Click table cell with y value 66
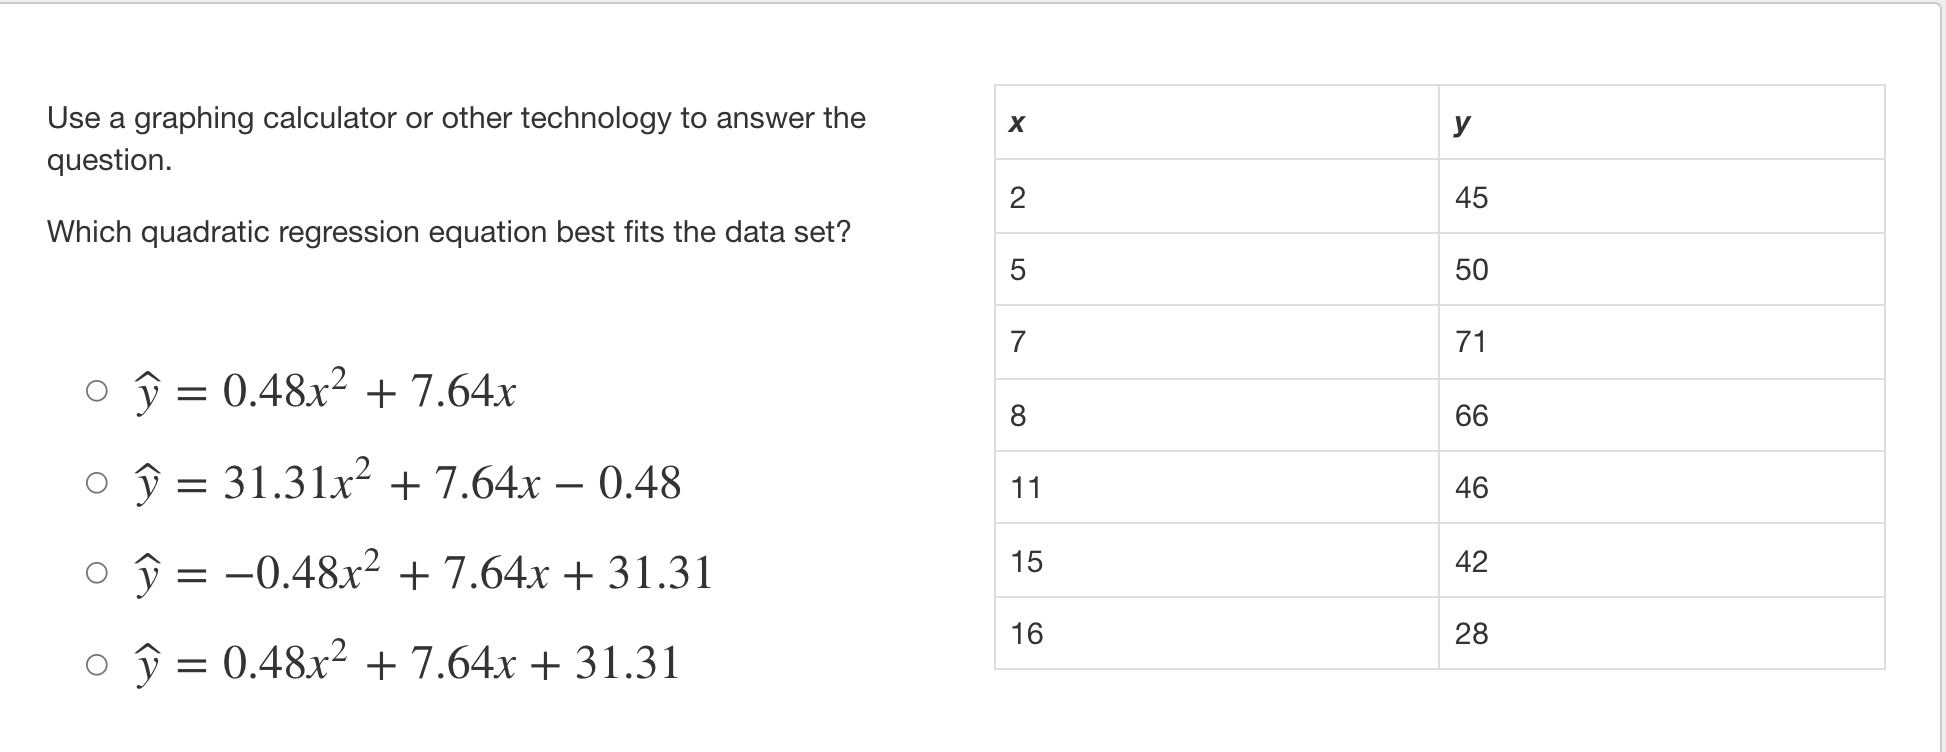The image size is (1946, 752). click(x=1662, y=415)
